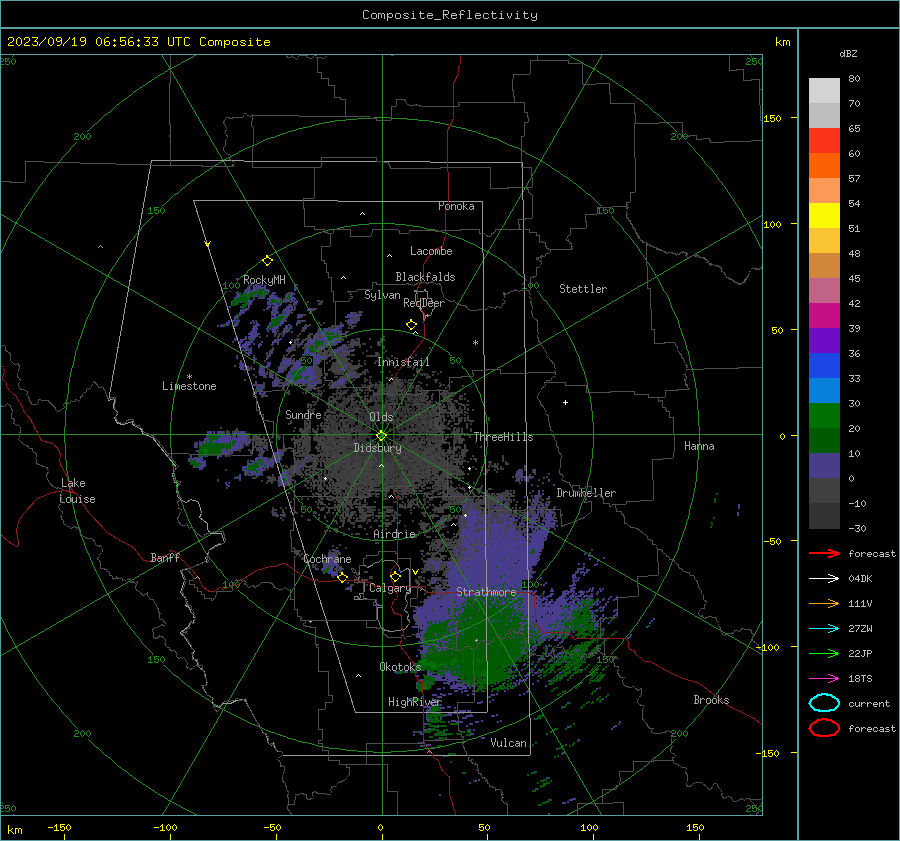Click the Okotoks map label
The height and width of the screenshot is (841, 900).
tap(400, 667)
